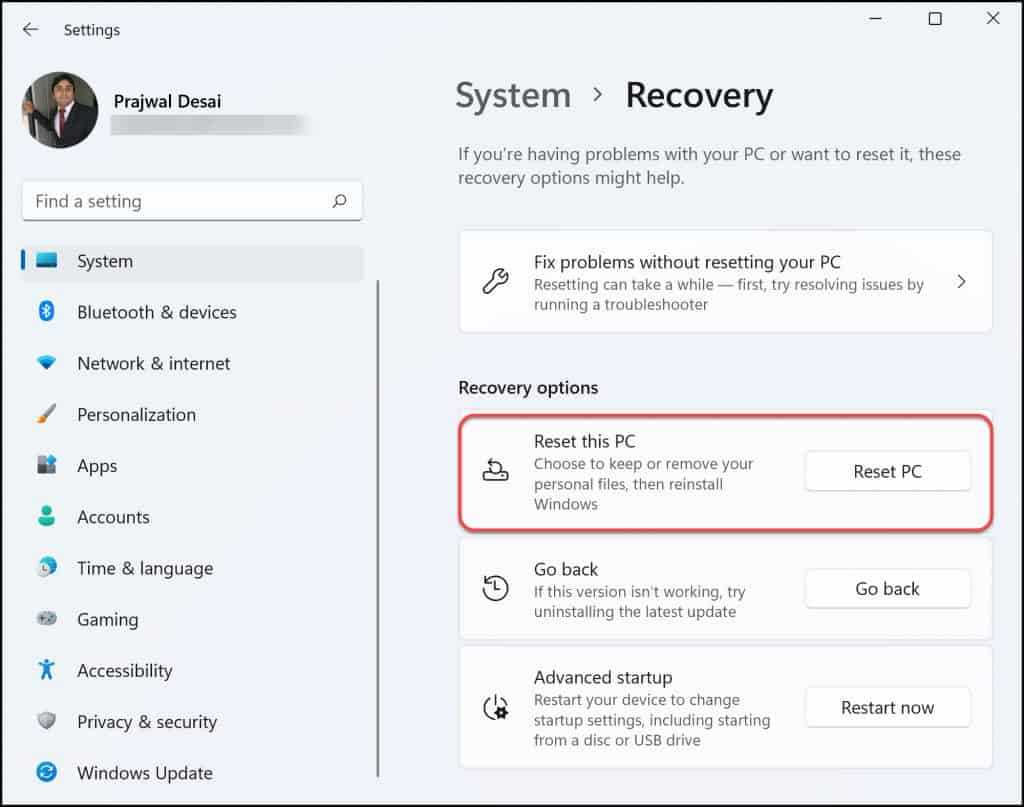Screen dimensions: 1024x807
Task: Close the Settings window
Action: tap(993, 18)
